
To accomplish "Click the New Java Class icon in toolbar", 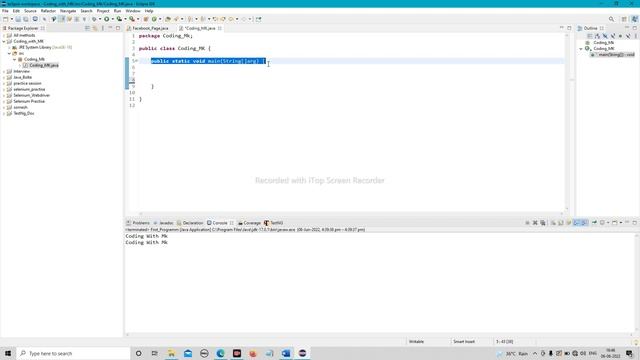I will click(x=154, y=19).
